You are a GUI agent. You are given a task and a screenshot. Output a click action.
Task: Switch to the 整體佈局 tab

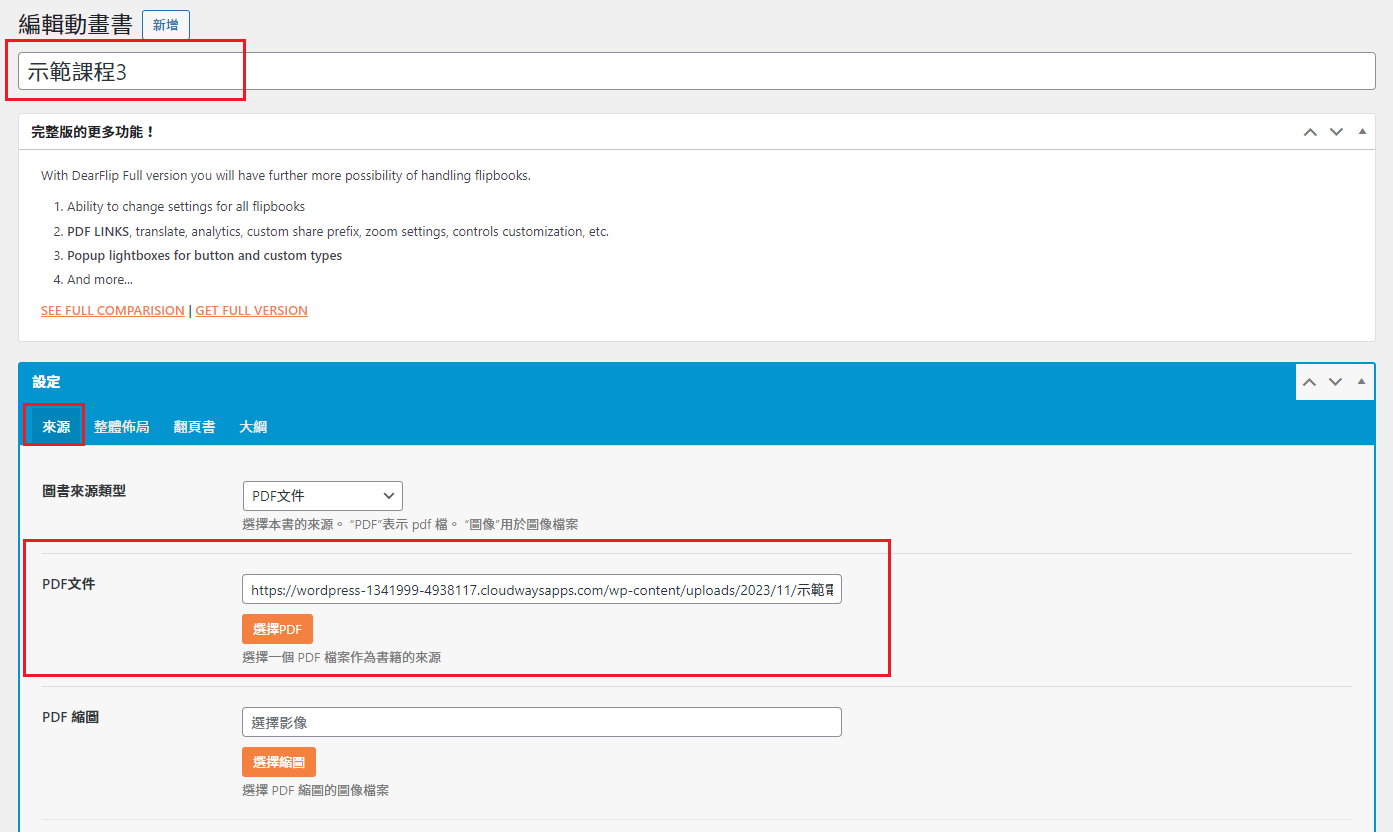[x=121, y=427]
